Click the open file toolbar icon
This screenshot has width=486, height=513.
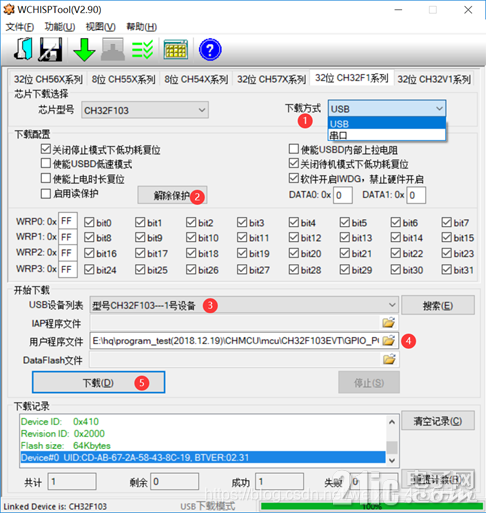[x=23, y=49]
